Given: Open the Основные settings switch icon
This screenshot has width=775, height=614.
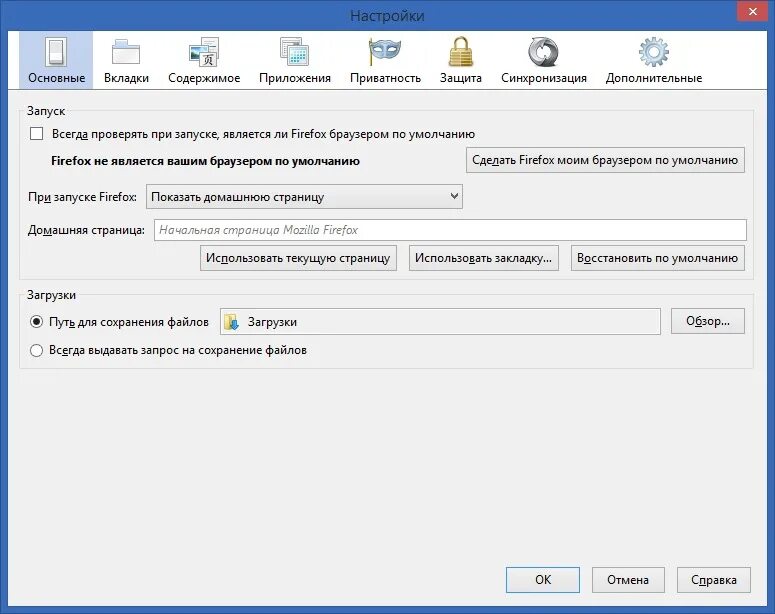Looking at the screenshot, I should point(55,52).
